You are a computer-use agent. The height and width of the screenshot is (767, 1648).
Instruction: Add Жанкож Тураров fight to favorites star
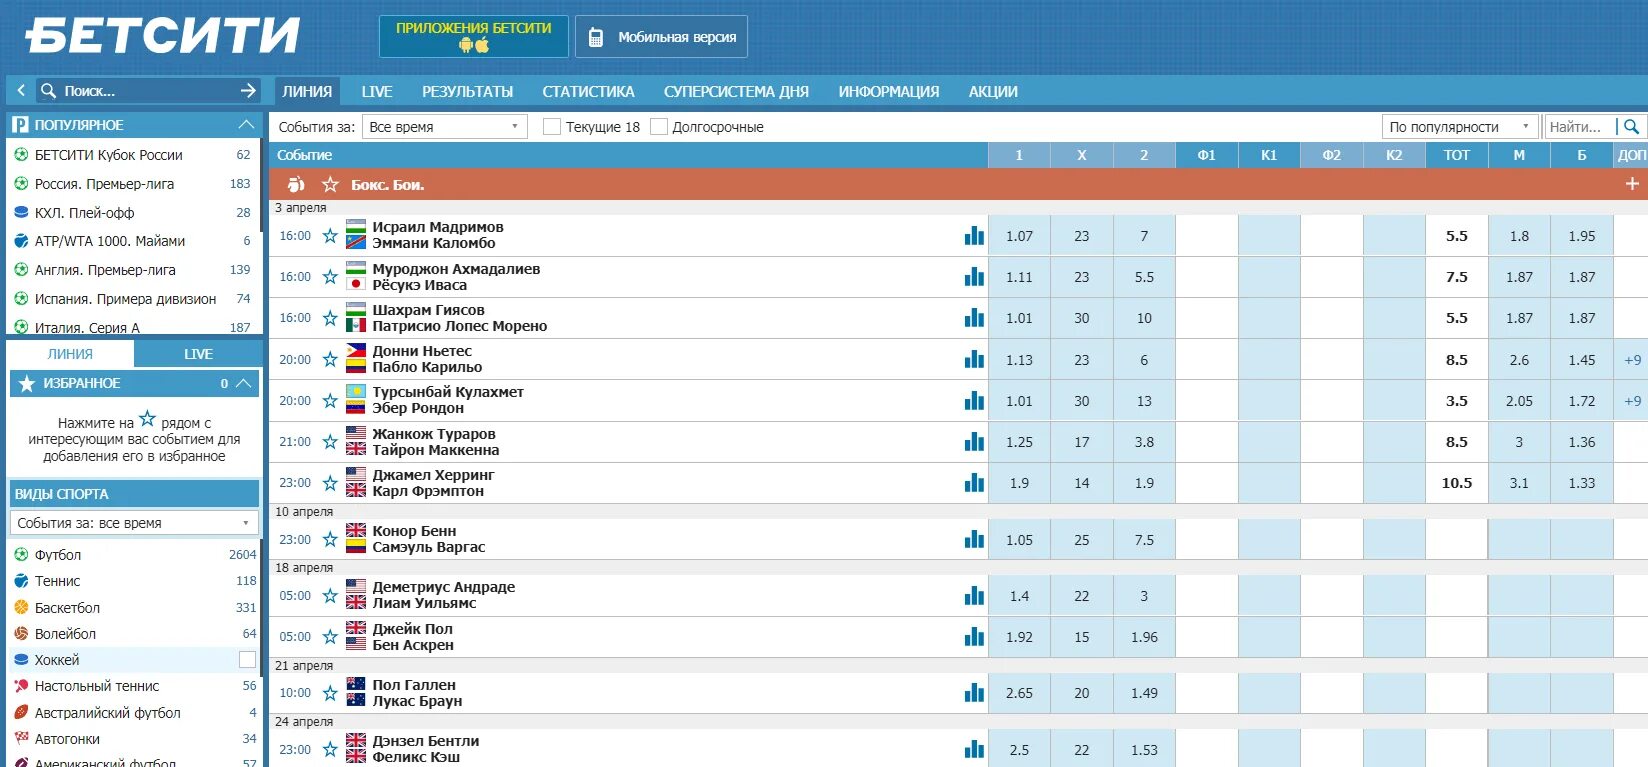330,442
